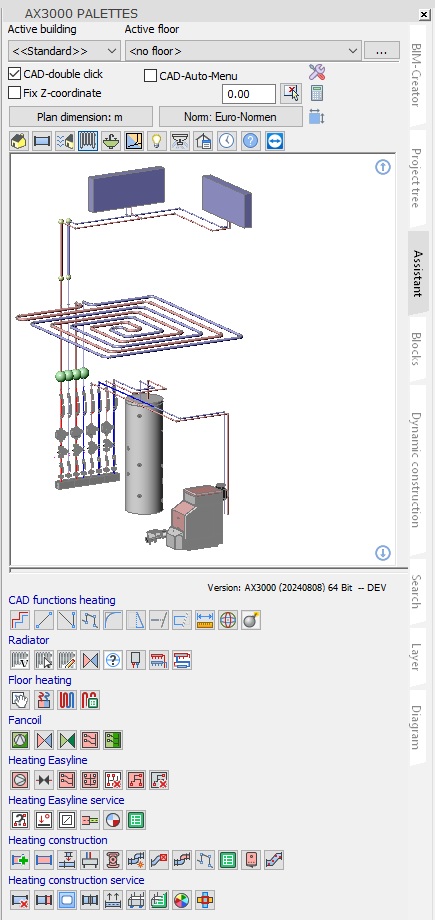435x920 pixels.
Task: Click the down arrow in the preview
Action: coord(383,552)
